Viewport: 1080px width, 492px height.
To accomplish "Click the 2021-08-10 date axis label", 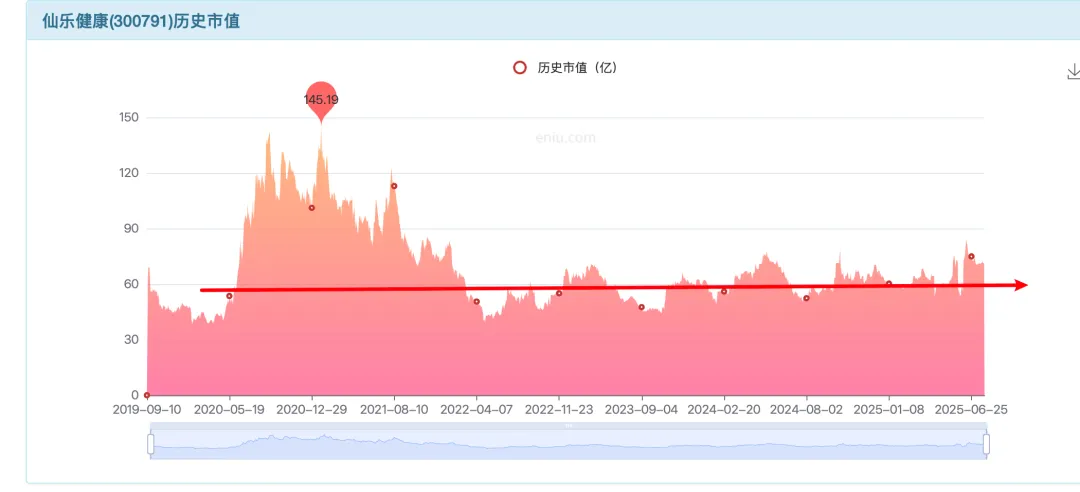I will click(394, 409).
